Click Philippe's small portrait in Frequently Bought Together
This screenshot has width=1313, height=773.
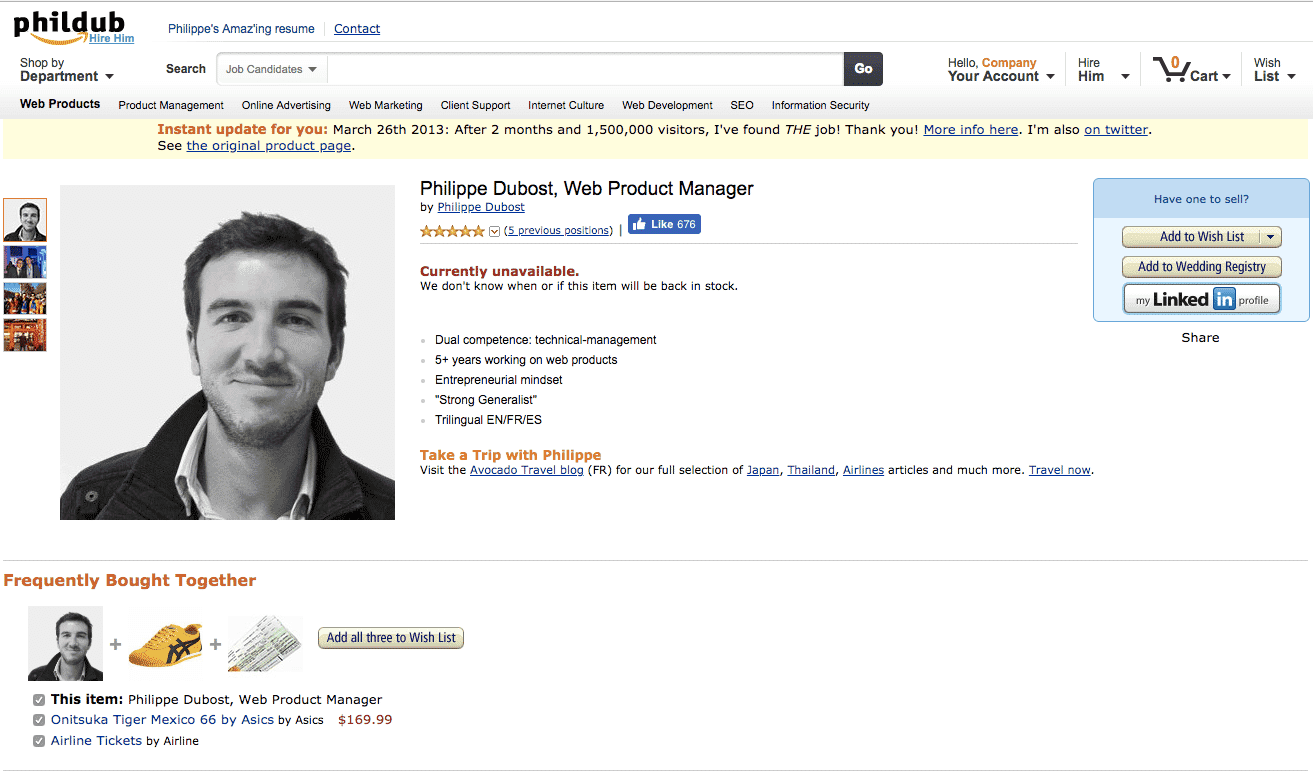pyautogui.click(x=65, y=643)
